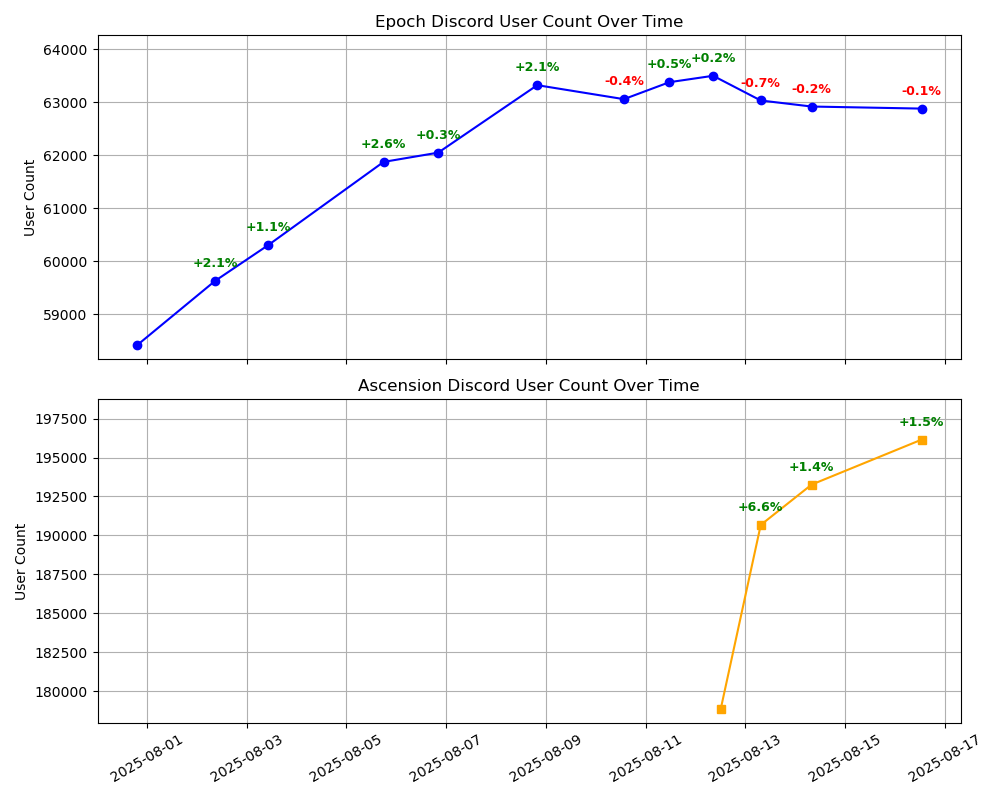This screenshot has width=1000, height=800.
Task: Click the 63000 y-axis tick label
Action: click(x=67, y=103)
